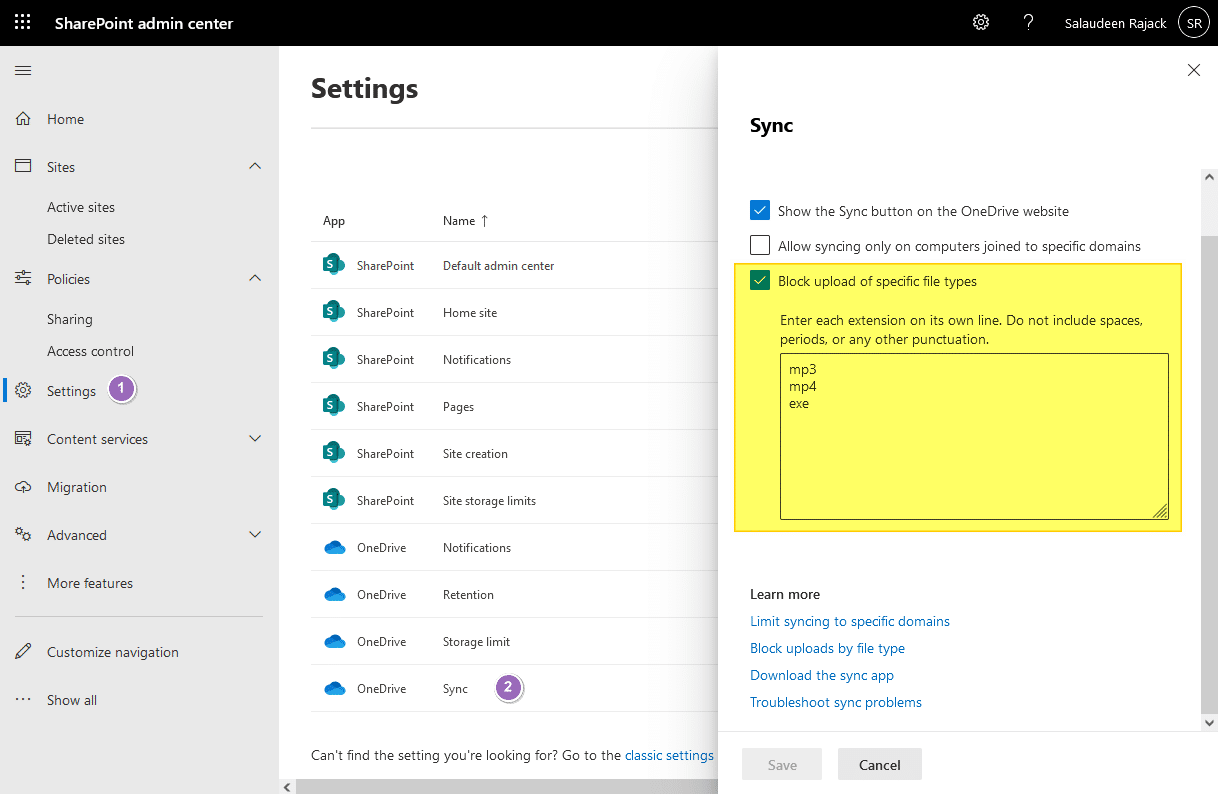Open Migration from the sidebar
This screenshot has width=1218, height=794.
pos(77,487)
